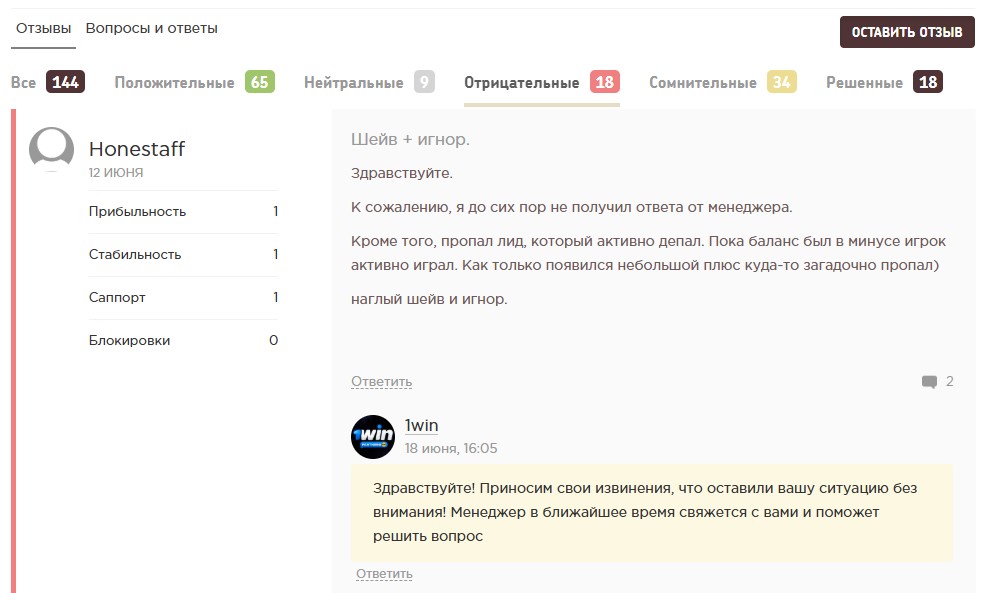This screenshot has width=989, height=593.
Task: Filter by Положительные reviews
Action: [194, 82]
